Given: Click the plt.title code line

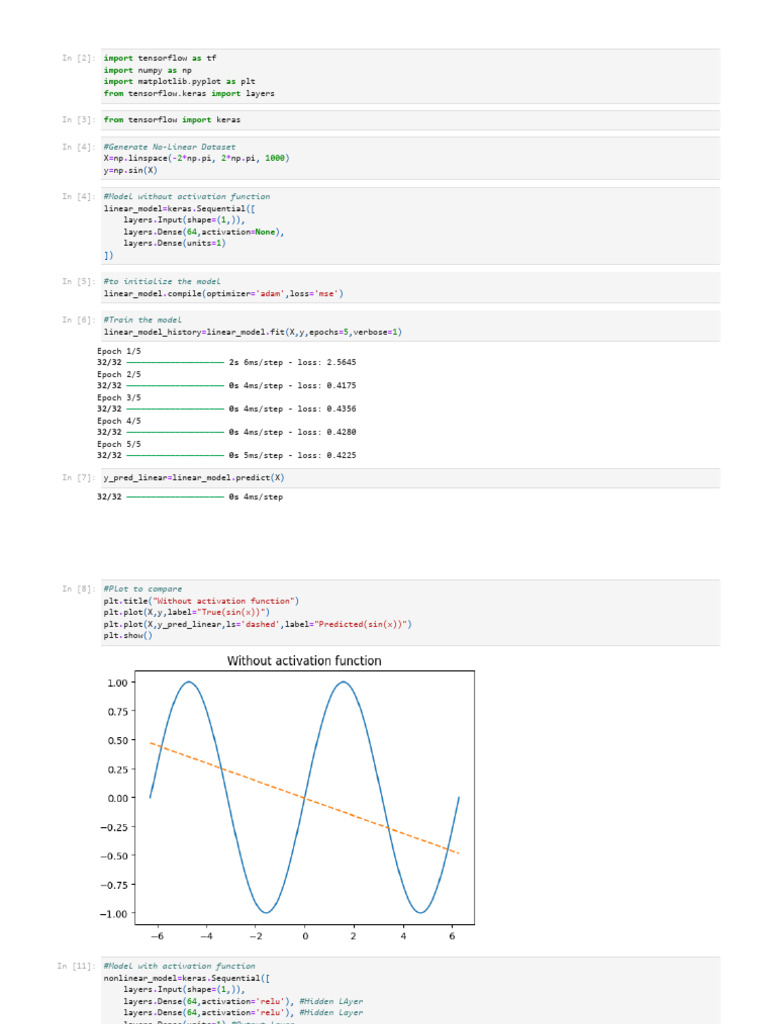Looking at the screenshot, I should coord(201,601).
